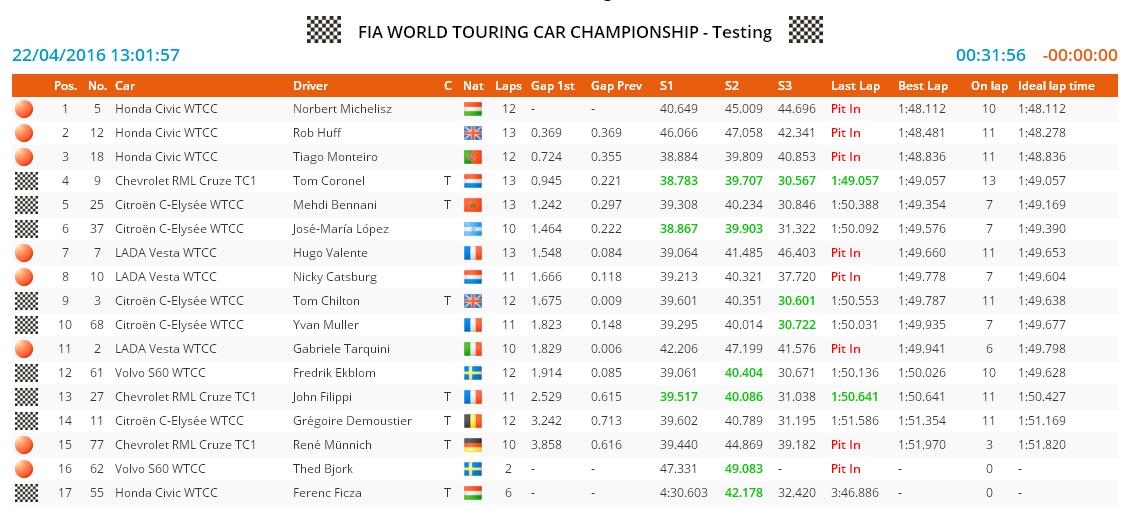Click the session date and time display

(96, 55)
